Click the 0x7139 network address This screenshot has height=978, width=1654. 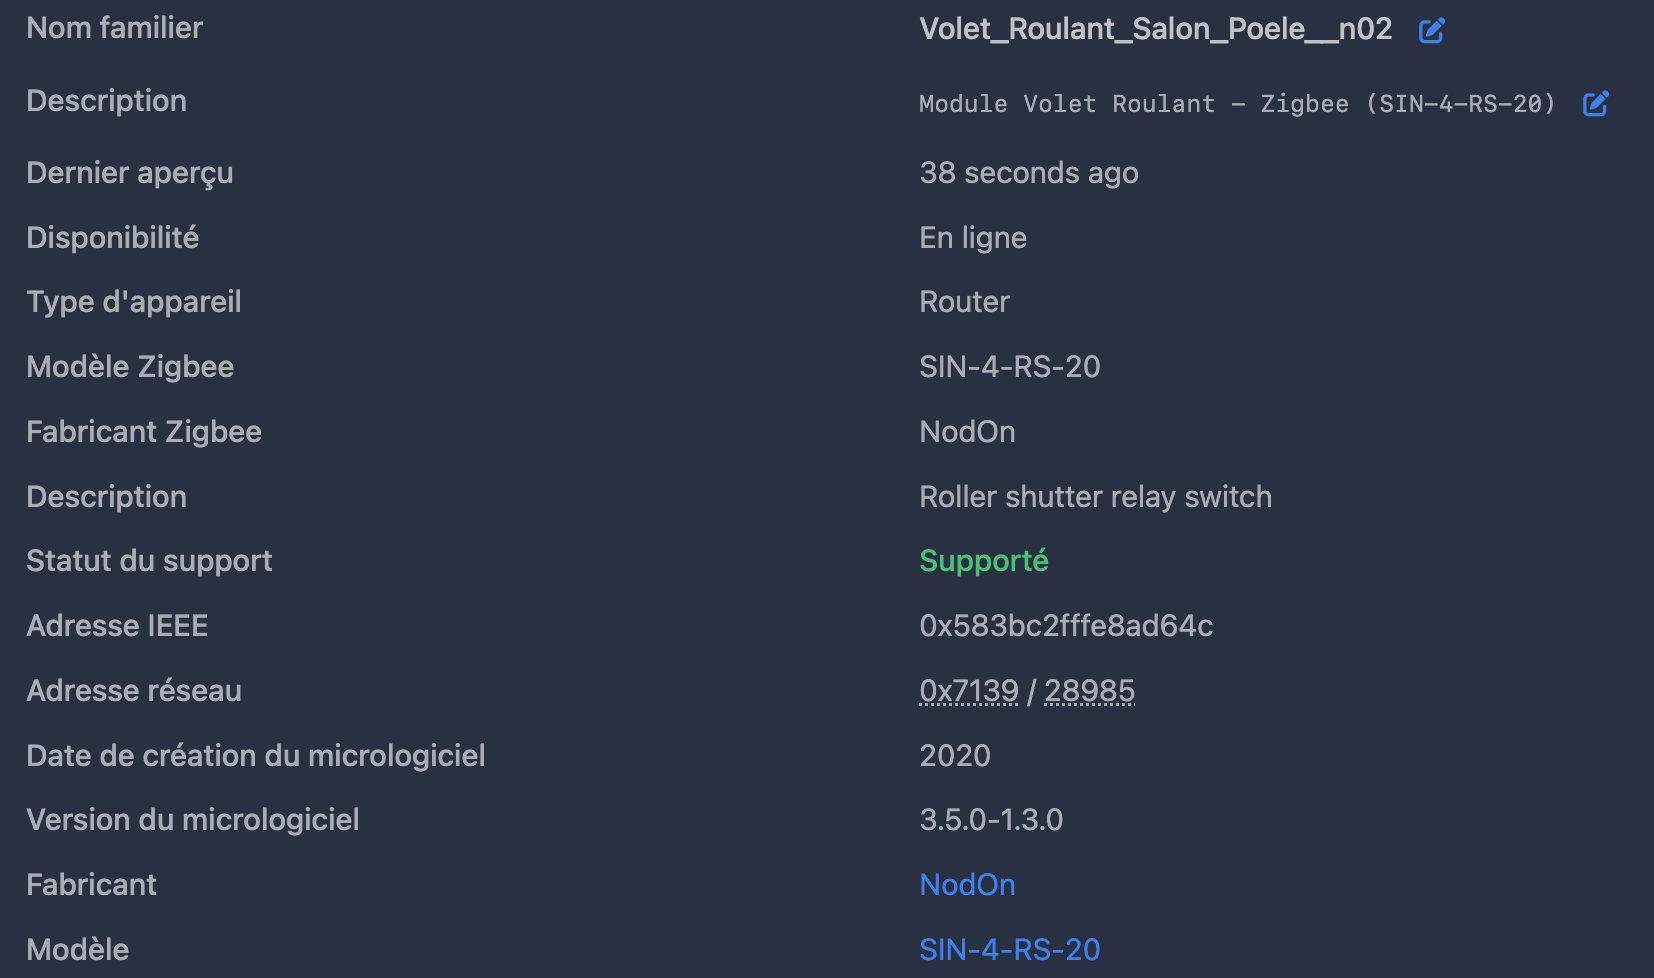tap(968, 691)
